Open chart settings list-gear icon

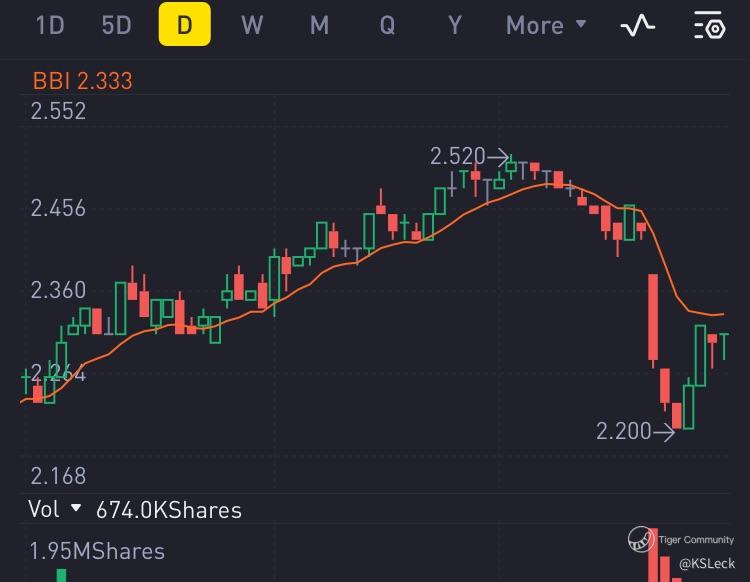tap(709, 26)
